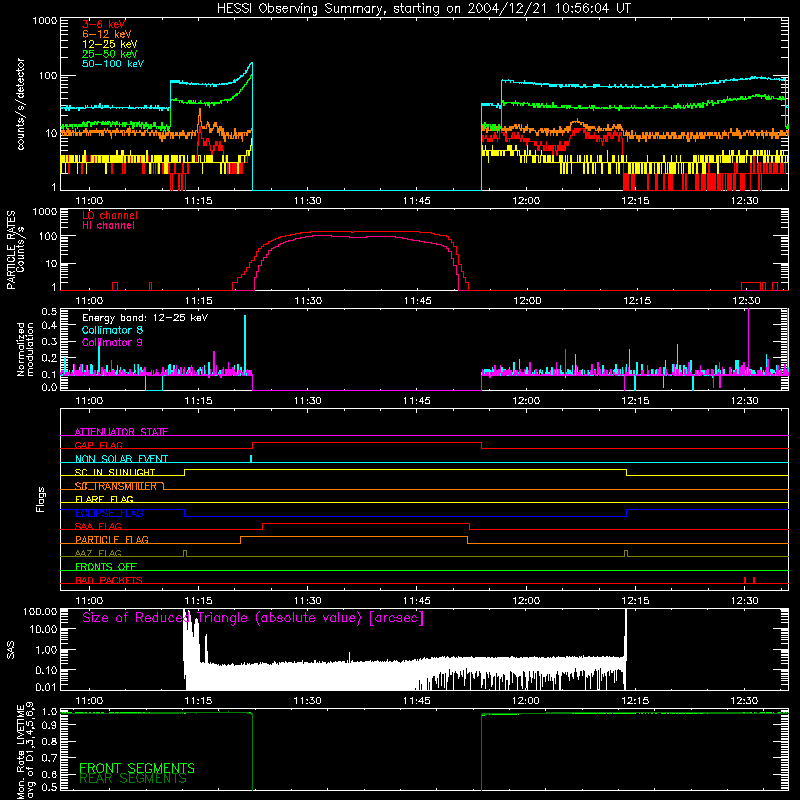The image size is (800, 800).
Task: Select the Collimator 8 legend label
Action: click(x=112, y=330)
